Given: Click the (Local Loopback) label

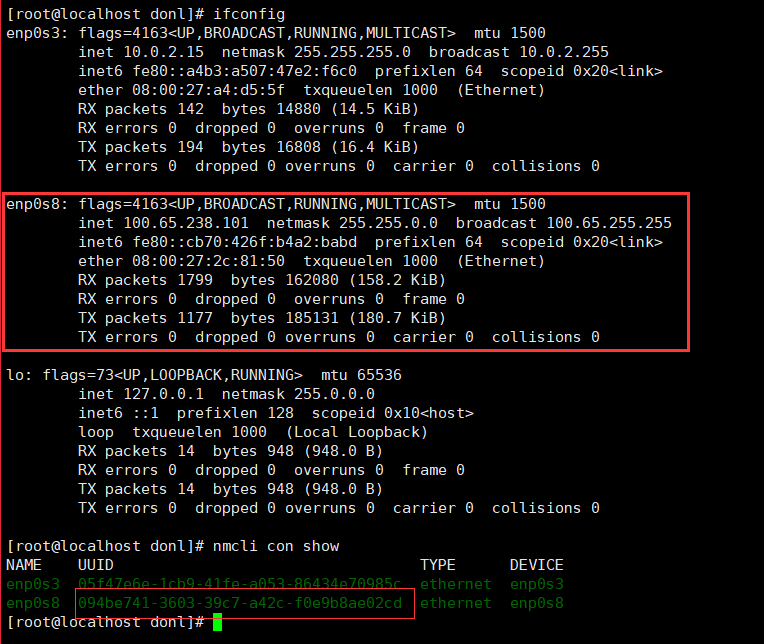Looking at the screenshot, I should pyautogui.click(x=357, y=432).
